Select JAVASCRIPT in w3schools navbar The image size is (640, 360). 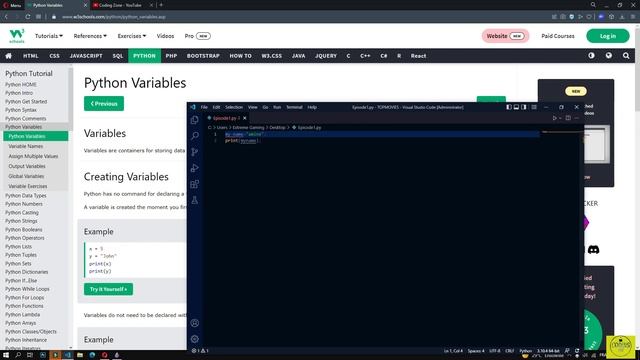[x=86, y=56]
